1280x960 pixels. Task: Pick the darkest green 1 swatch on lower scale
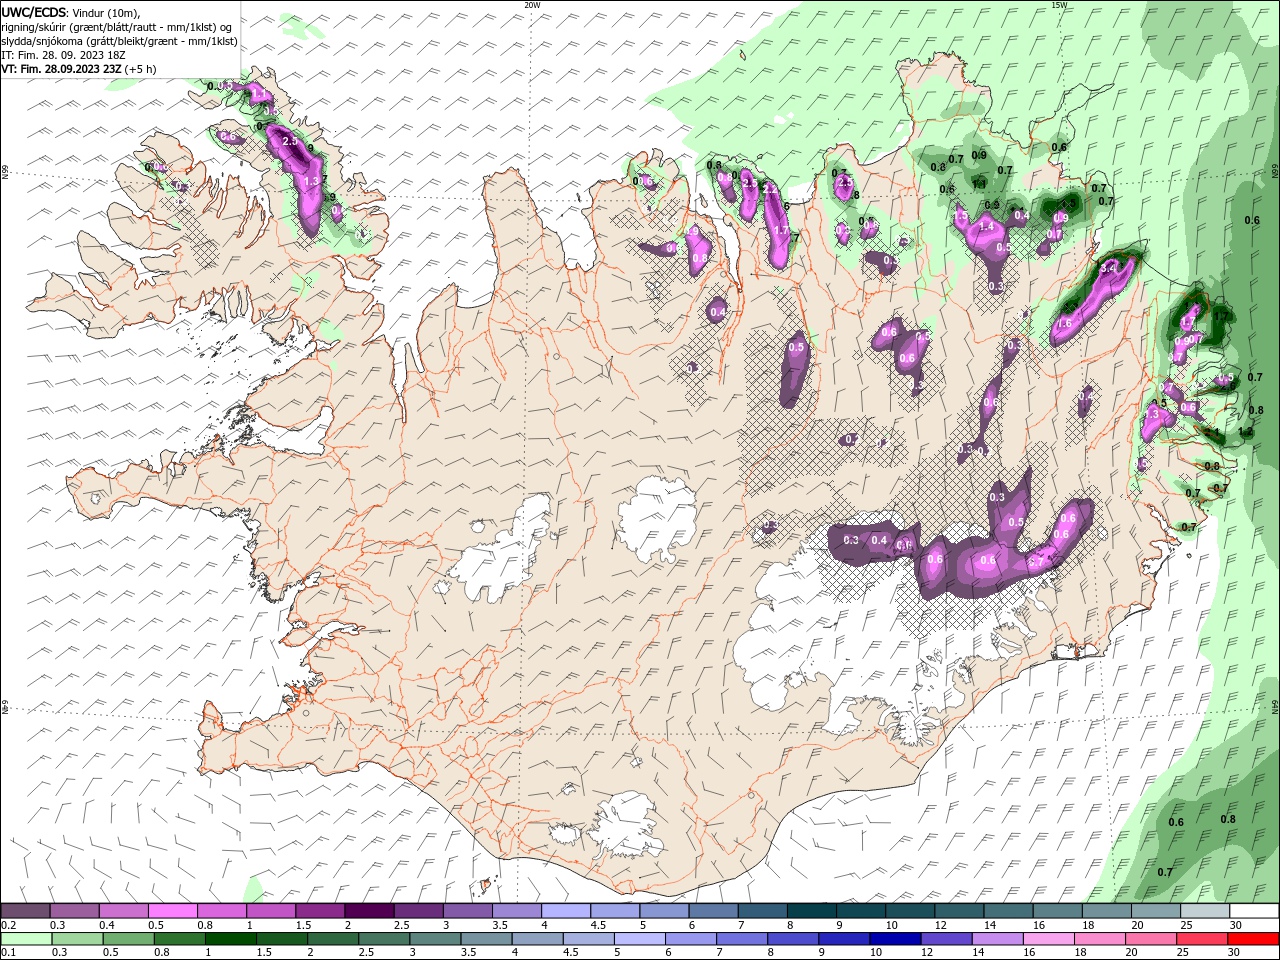(232, 939)
